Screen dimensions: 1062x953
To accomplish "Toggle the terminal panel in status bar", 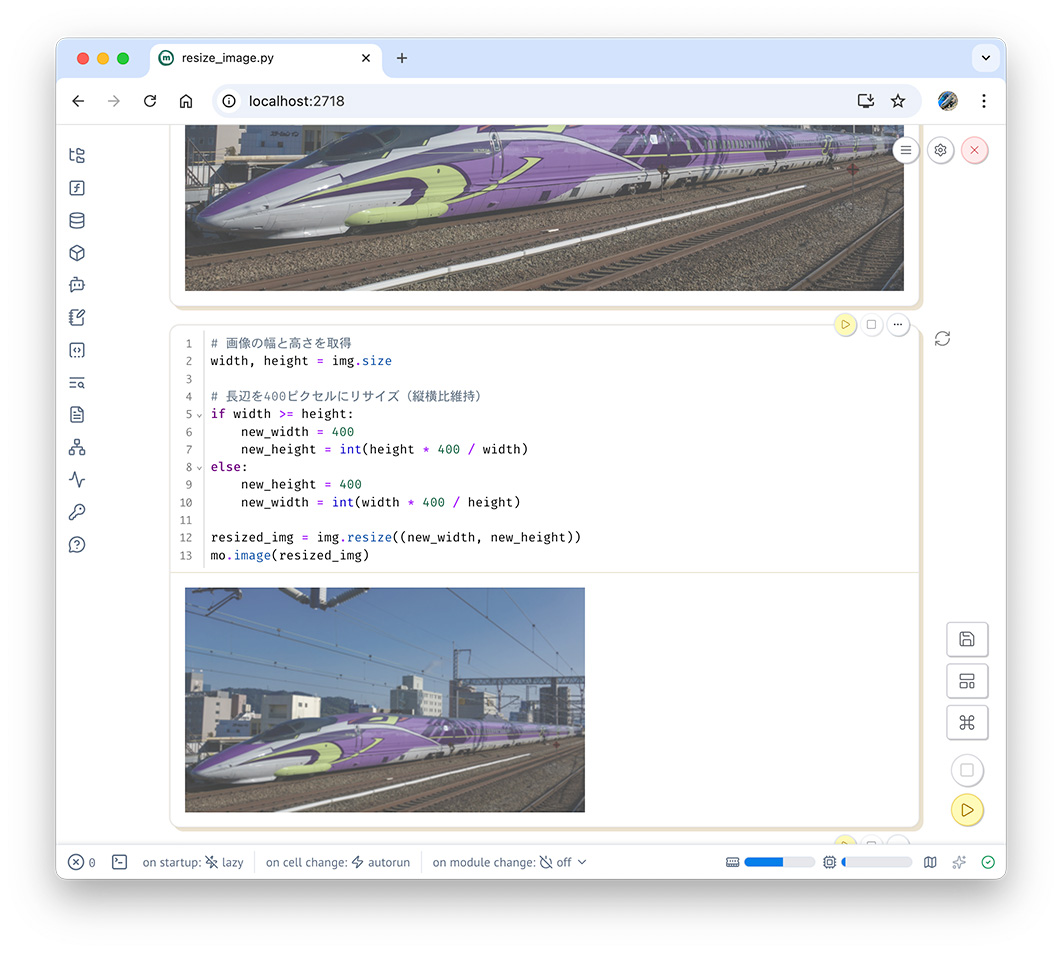I will coord(119,862).
